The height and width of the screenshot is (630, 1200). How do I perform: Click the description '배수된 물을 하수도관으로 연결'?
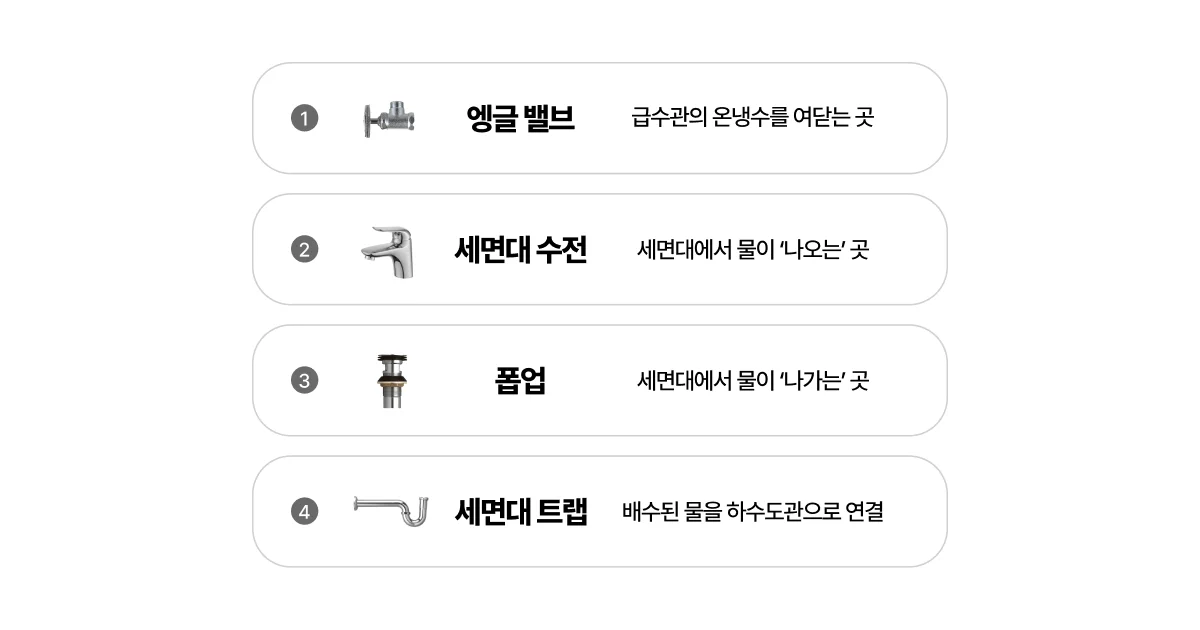[x=752, y=512]
